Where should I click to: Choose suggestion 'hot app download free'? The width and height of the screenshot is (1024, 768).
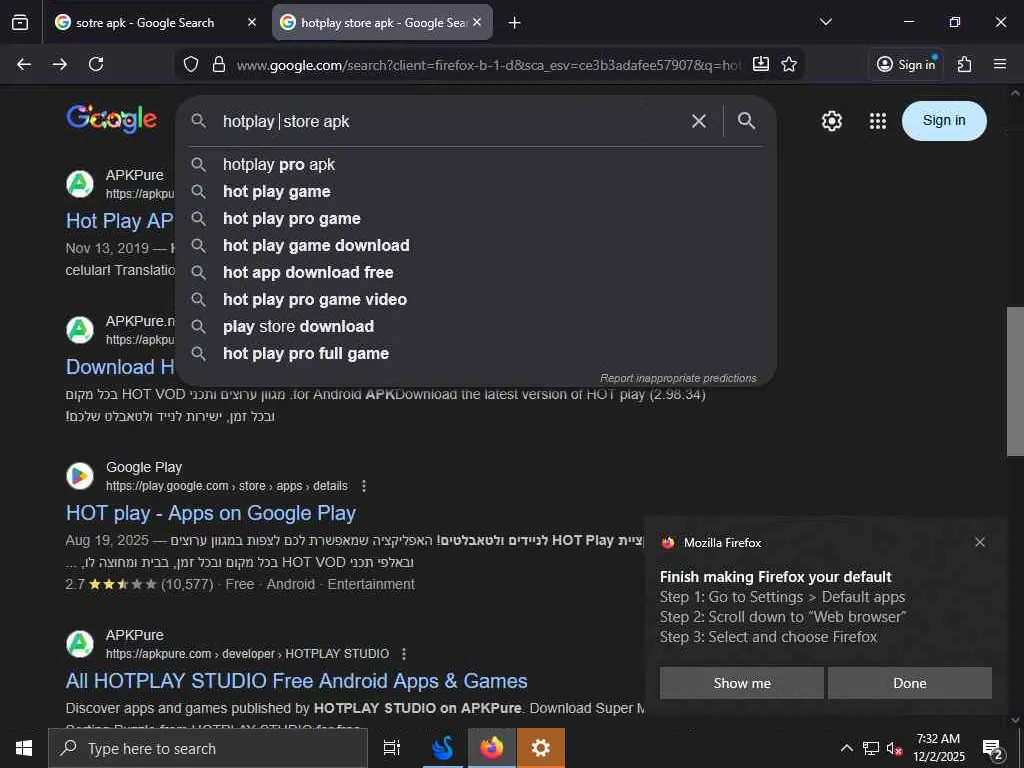coord(476,272)
